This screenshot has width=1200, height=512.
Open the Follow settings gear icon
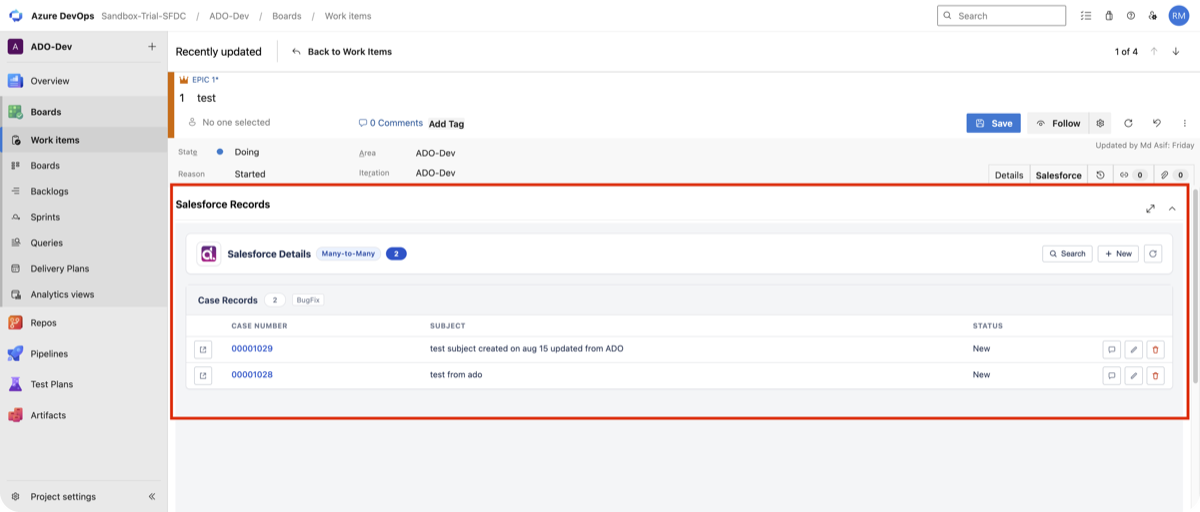(x=1100, y=123)
